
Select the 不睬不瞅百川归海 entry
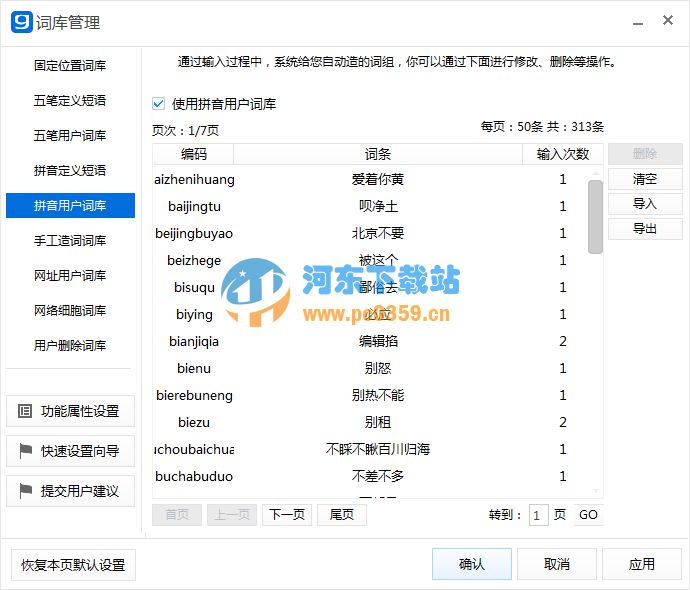coord(371,449)
